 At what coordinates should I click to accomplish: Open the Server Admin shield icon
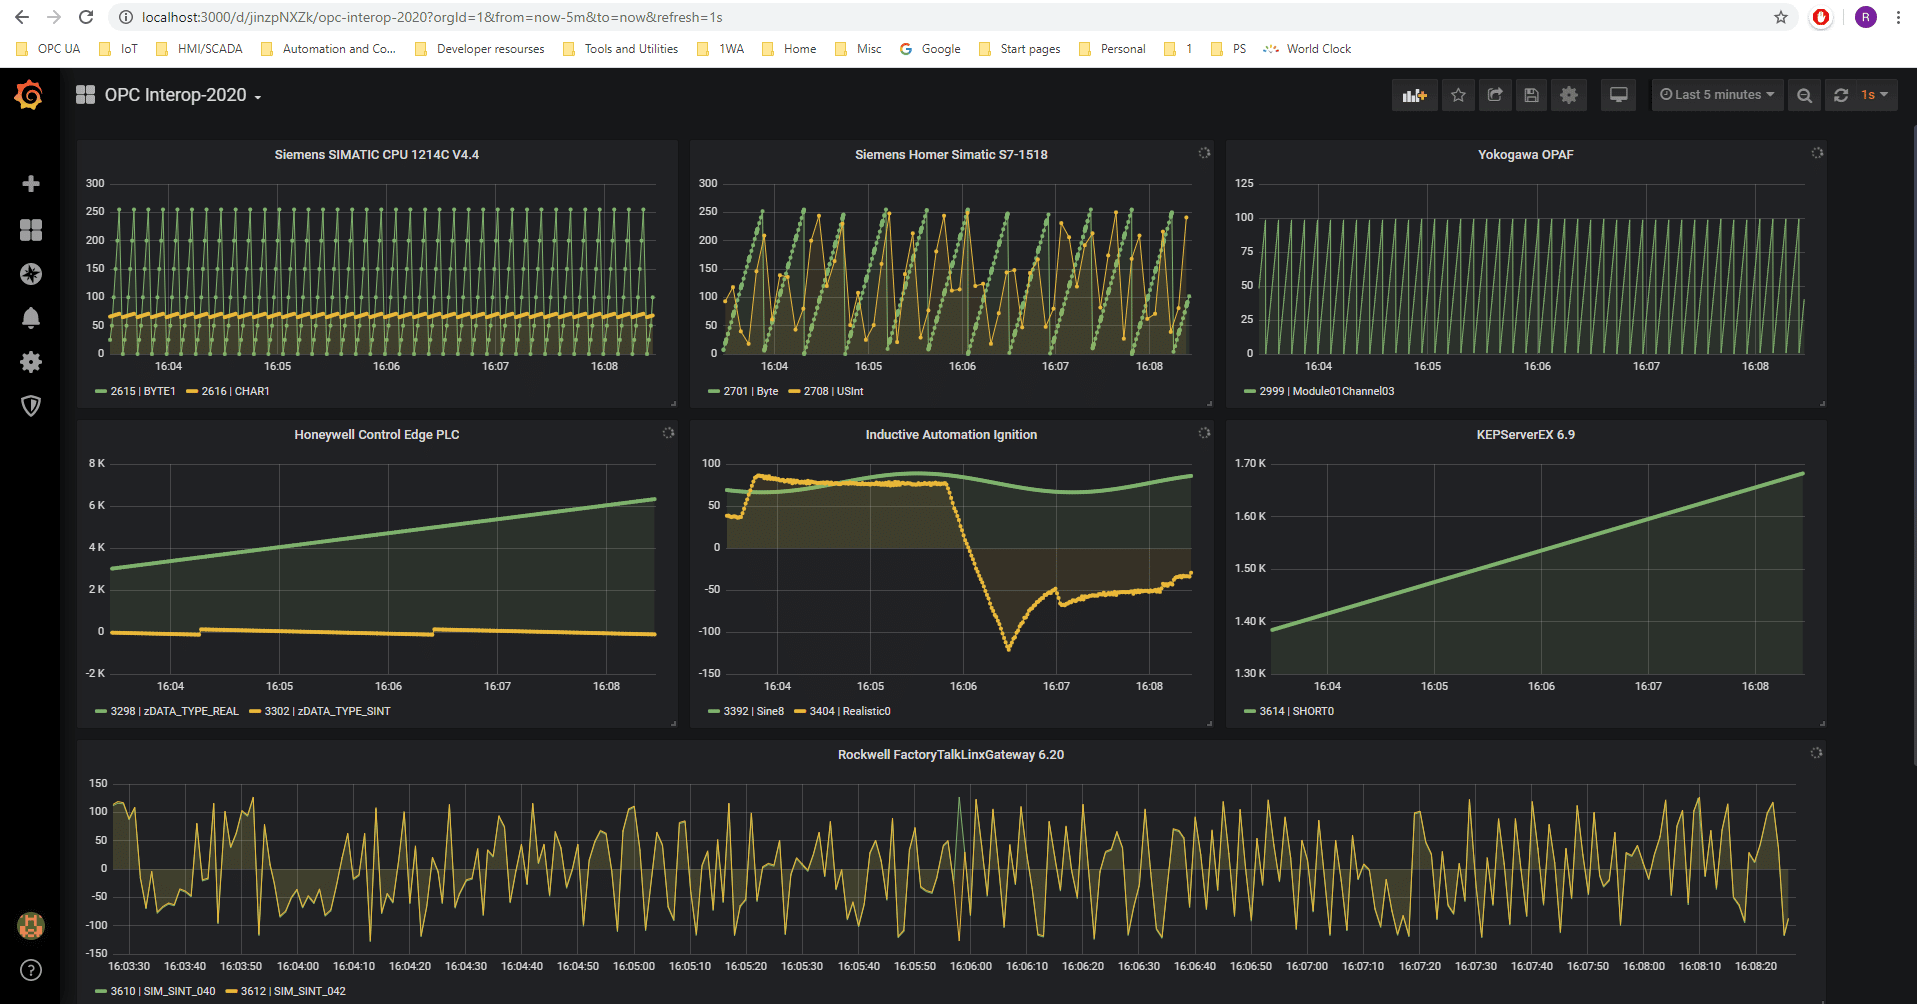pyautogui.click(x=31, y=406)
